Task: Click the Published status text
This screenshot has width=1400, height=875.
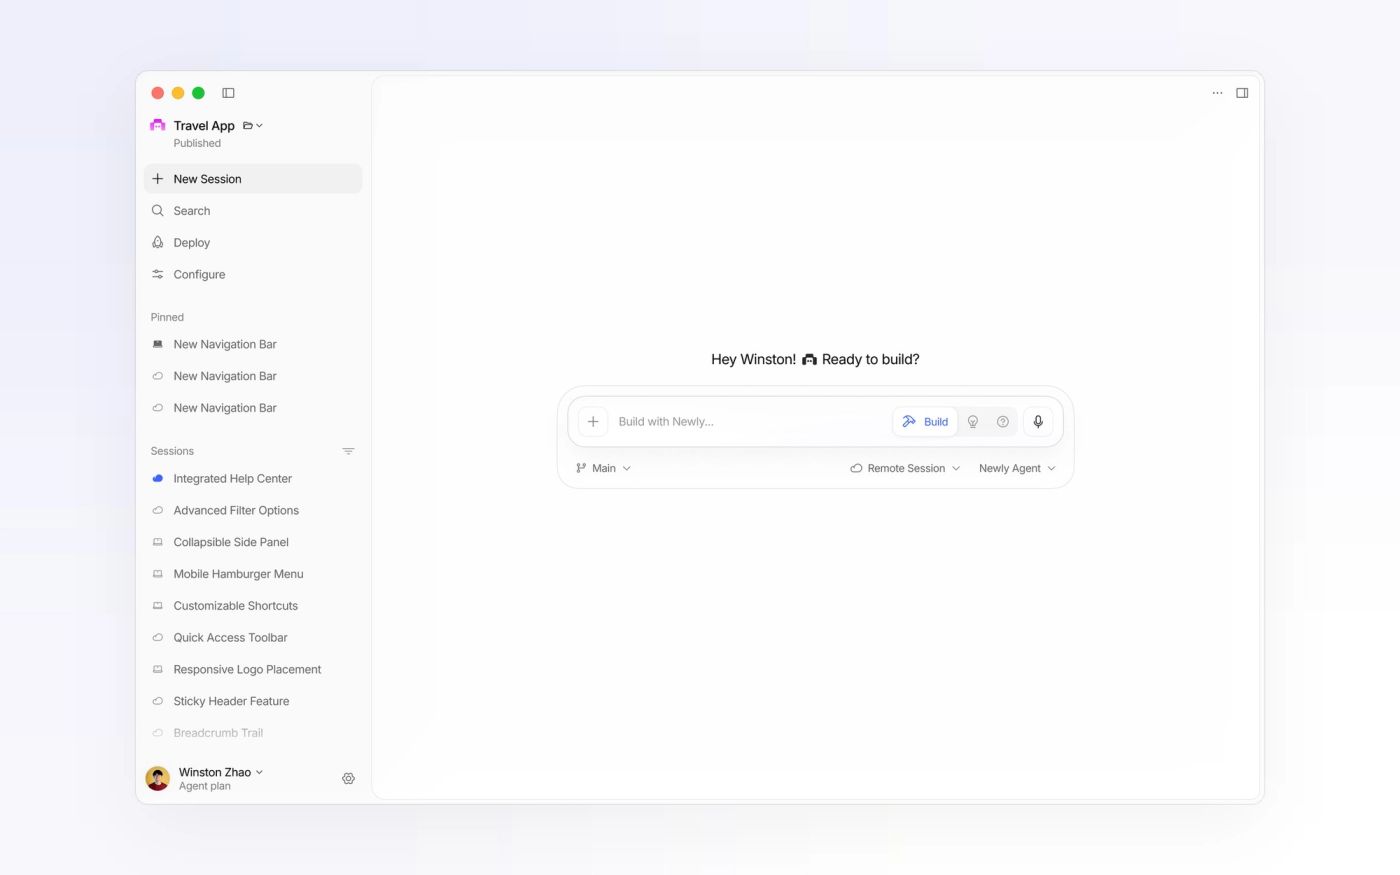Action: click(197, 143)
